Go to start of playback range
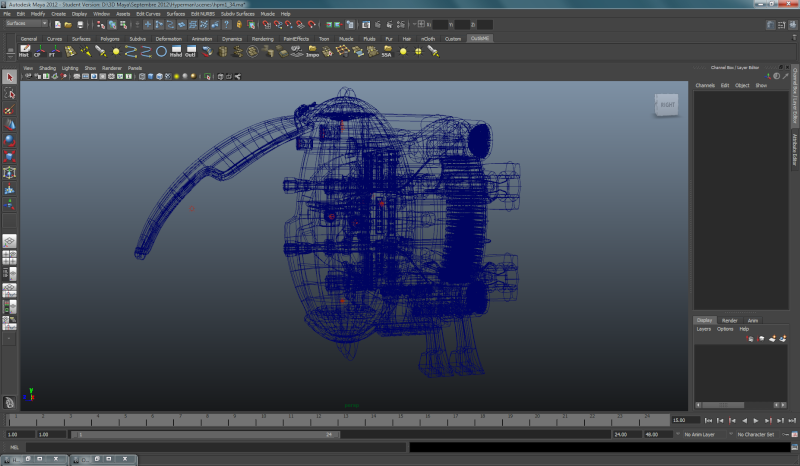 pyautogui.click(x=708, y=421)
